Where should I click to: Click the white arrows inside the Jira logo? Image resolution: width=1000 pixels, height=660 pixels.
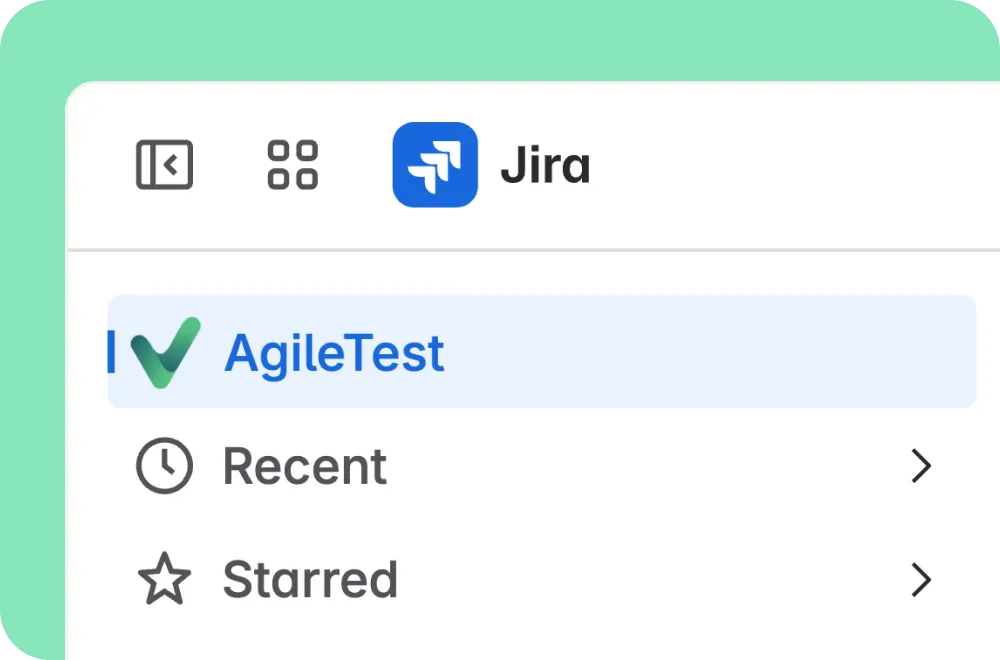(x=435, y=167)
